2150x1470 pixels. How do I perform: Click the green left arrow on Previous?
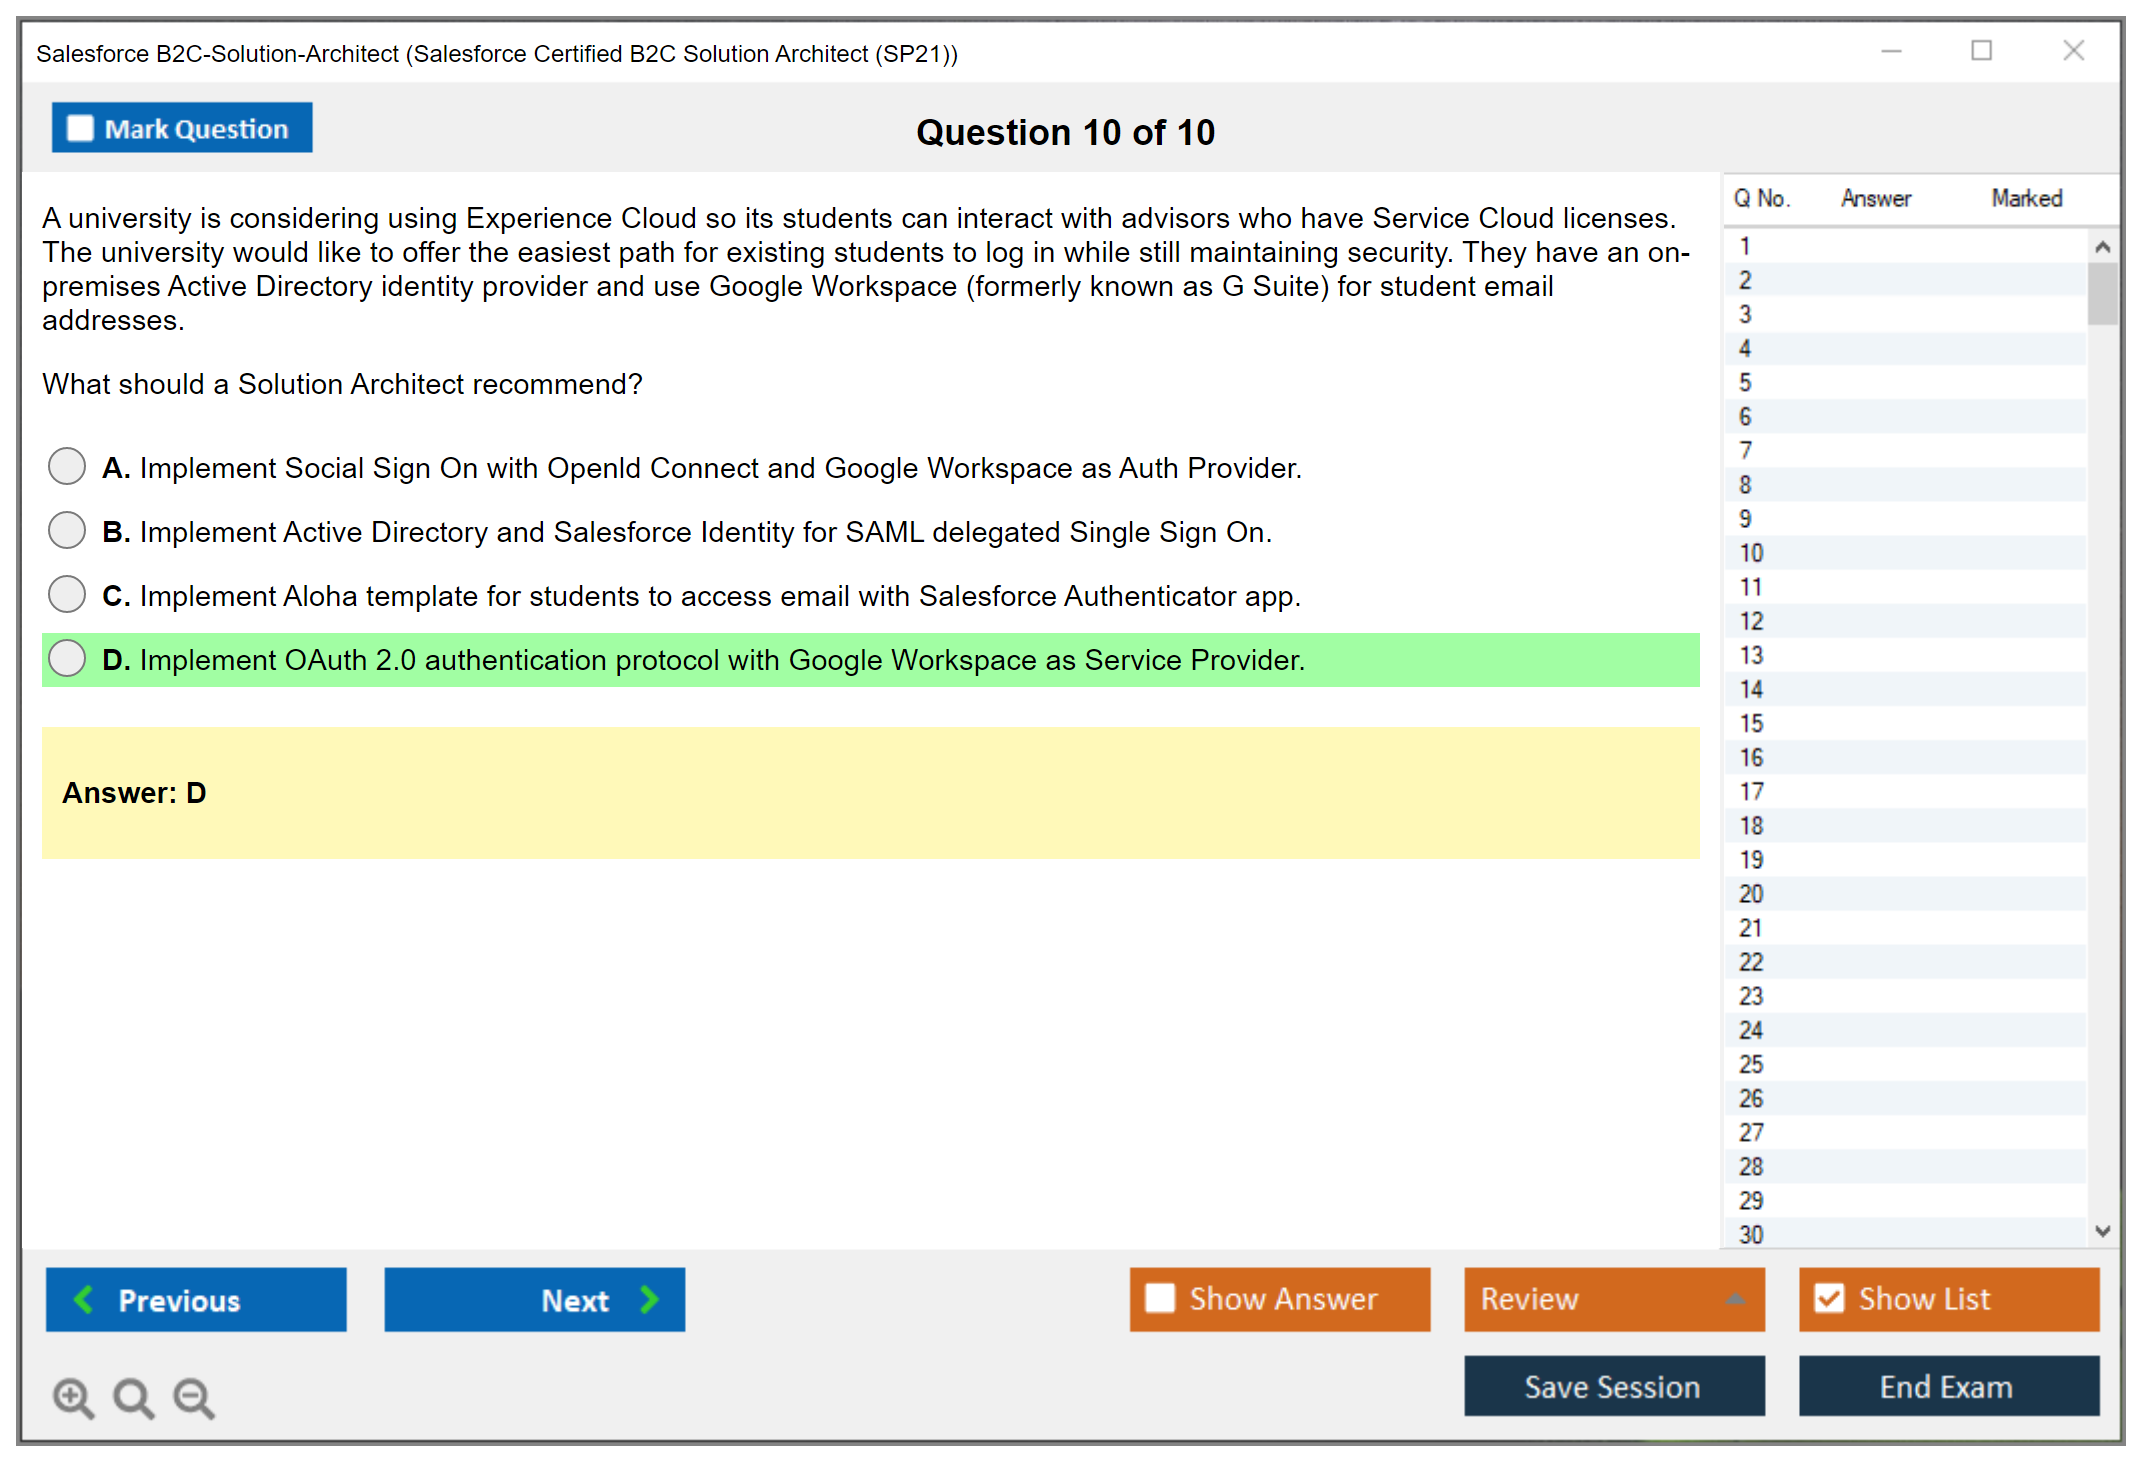tap(84, 1299)
